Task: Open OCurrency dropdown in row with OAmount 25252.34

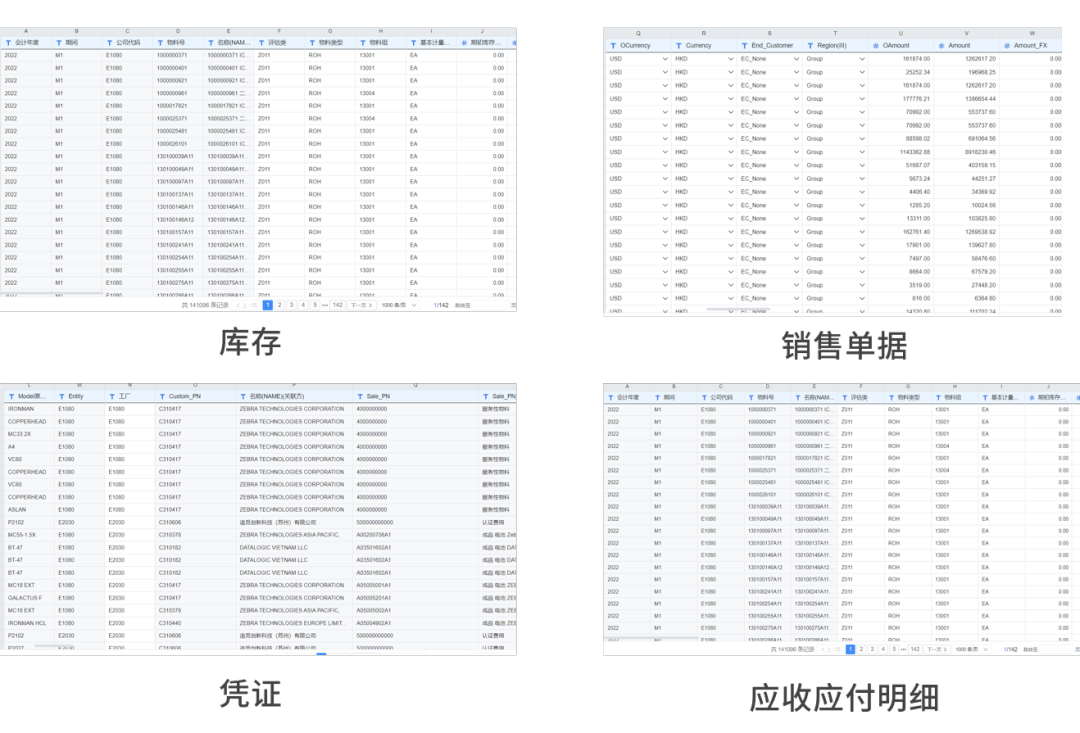Action: 665,72
